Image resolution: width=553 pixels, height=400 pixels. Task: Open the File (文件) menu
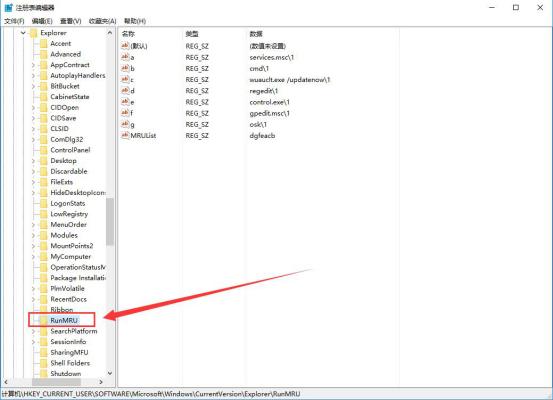(14, 21)
